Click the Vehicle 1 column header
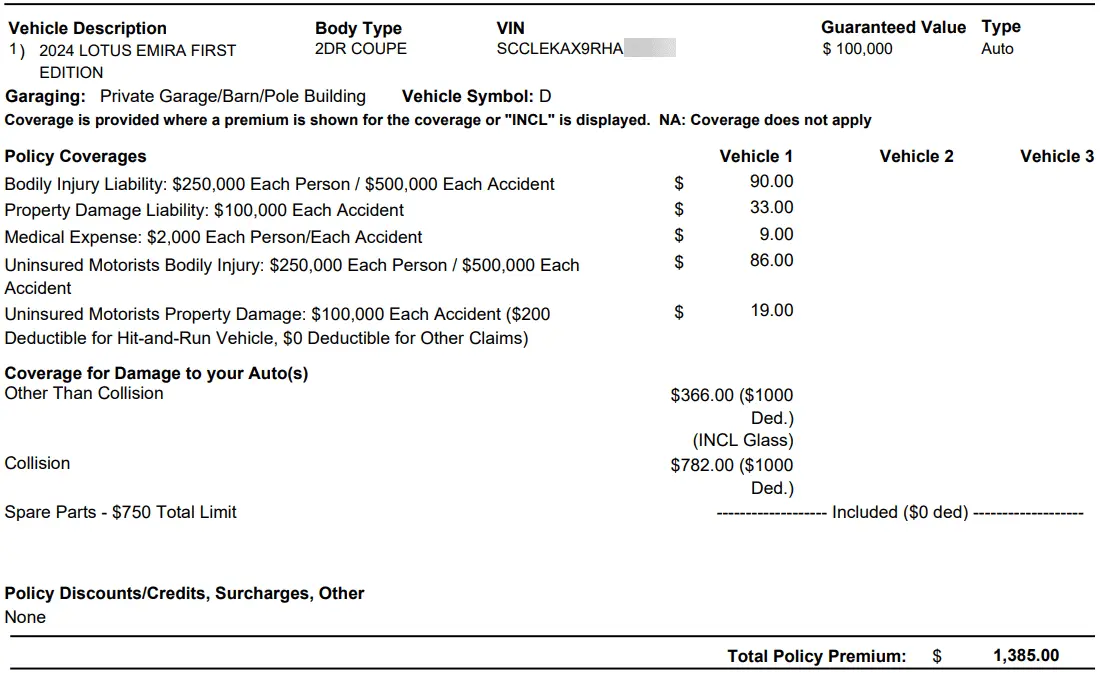The image size is (1103, 673). click(x=755, y=156)
